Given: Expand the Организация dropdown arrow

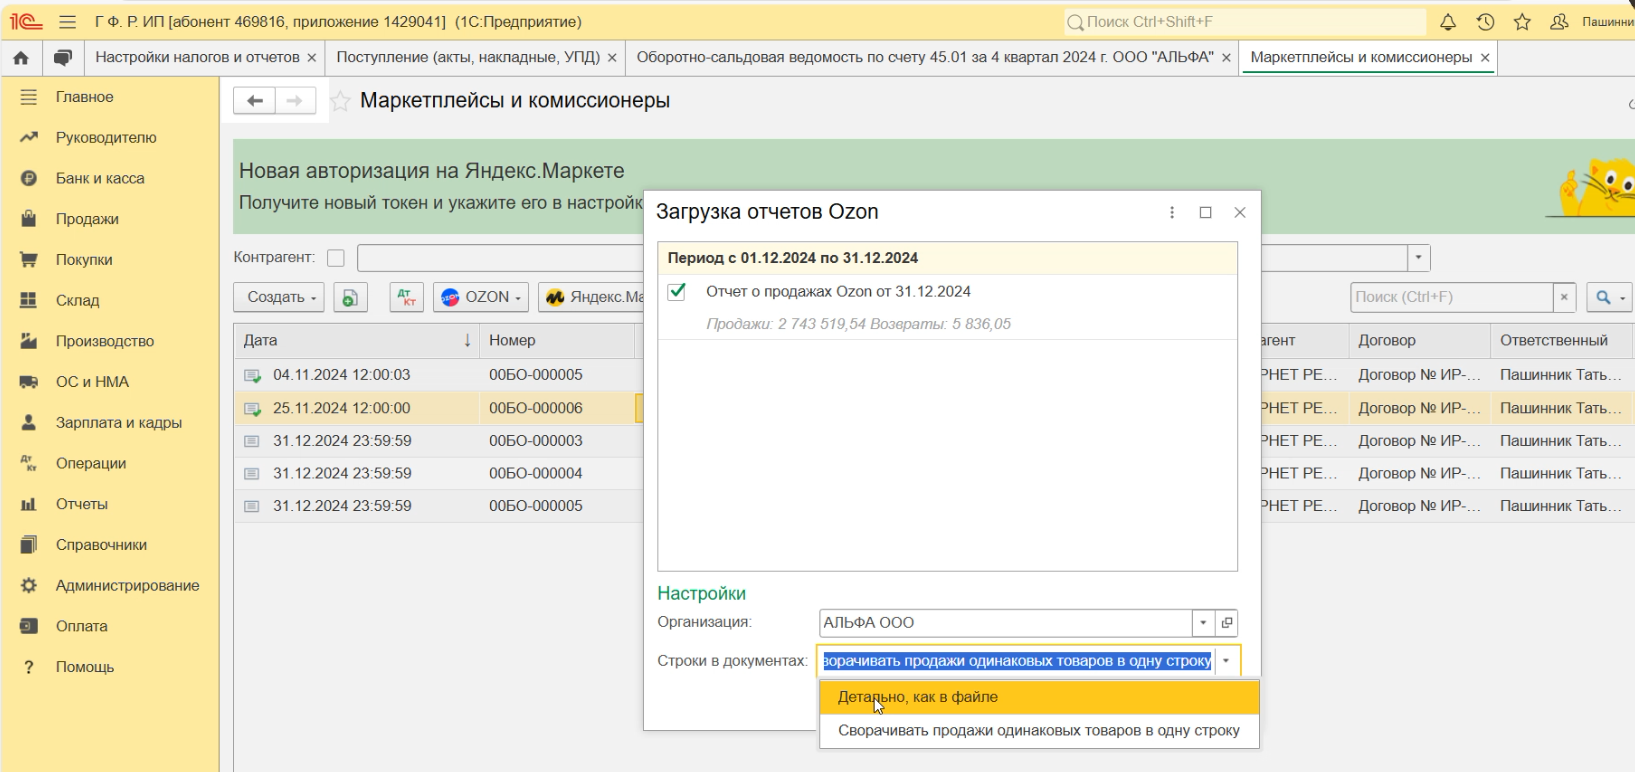Looking at the screenshot, I should point(1203,623).
